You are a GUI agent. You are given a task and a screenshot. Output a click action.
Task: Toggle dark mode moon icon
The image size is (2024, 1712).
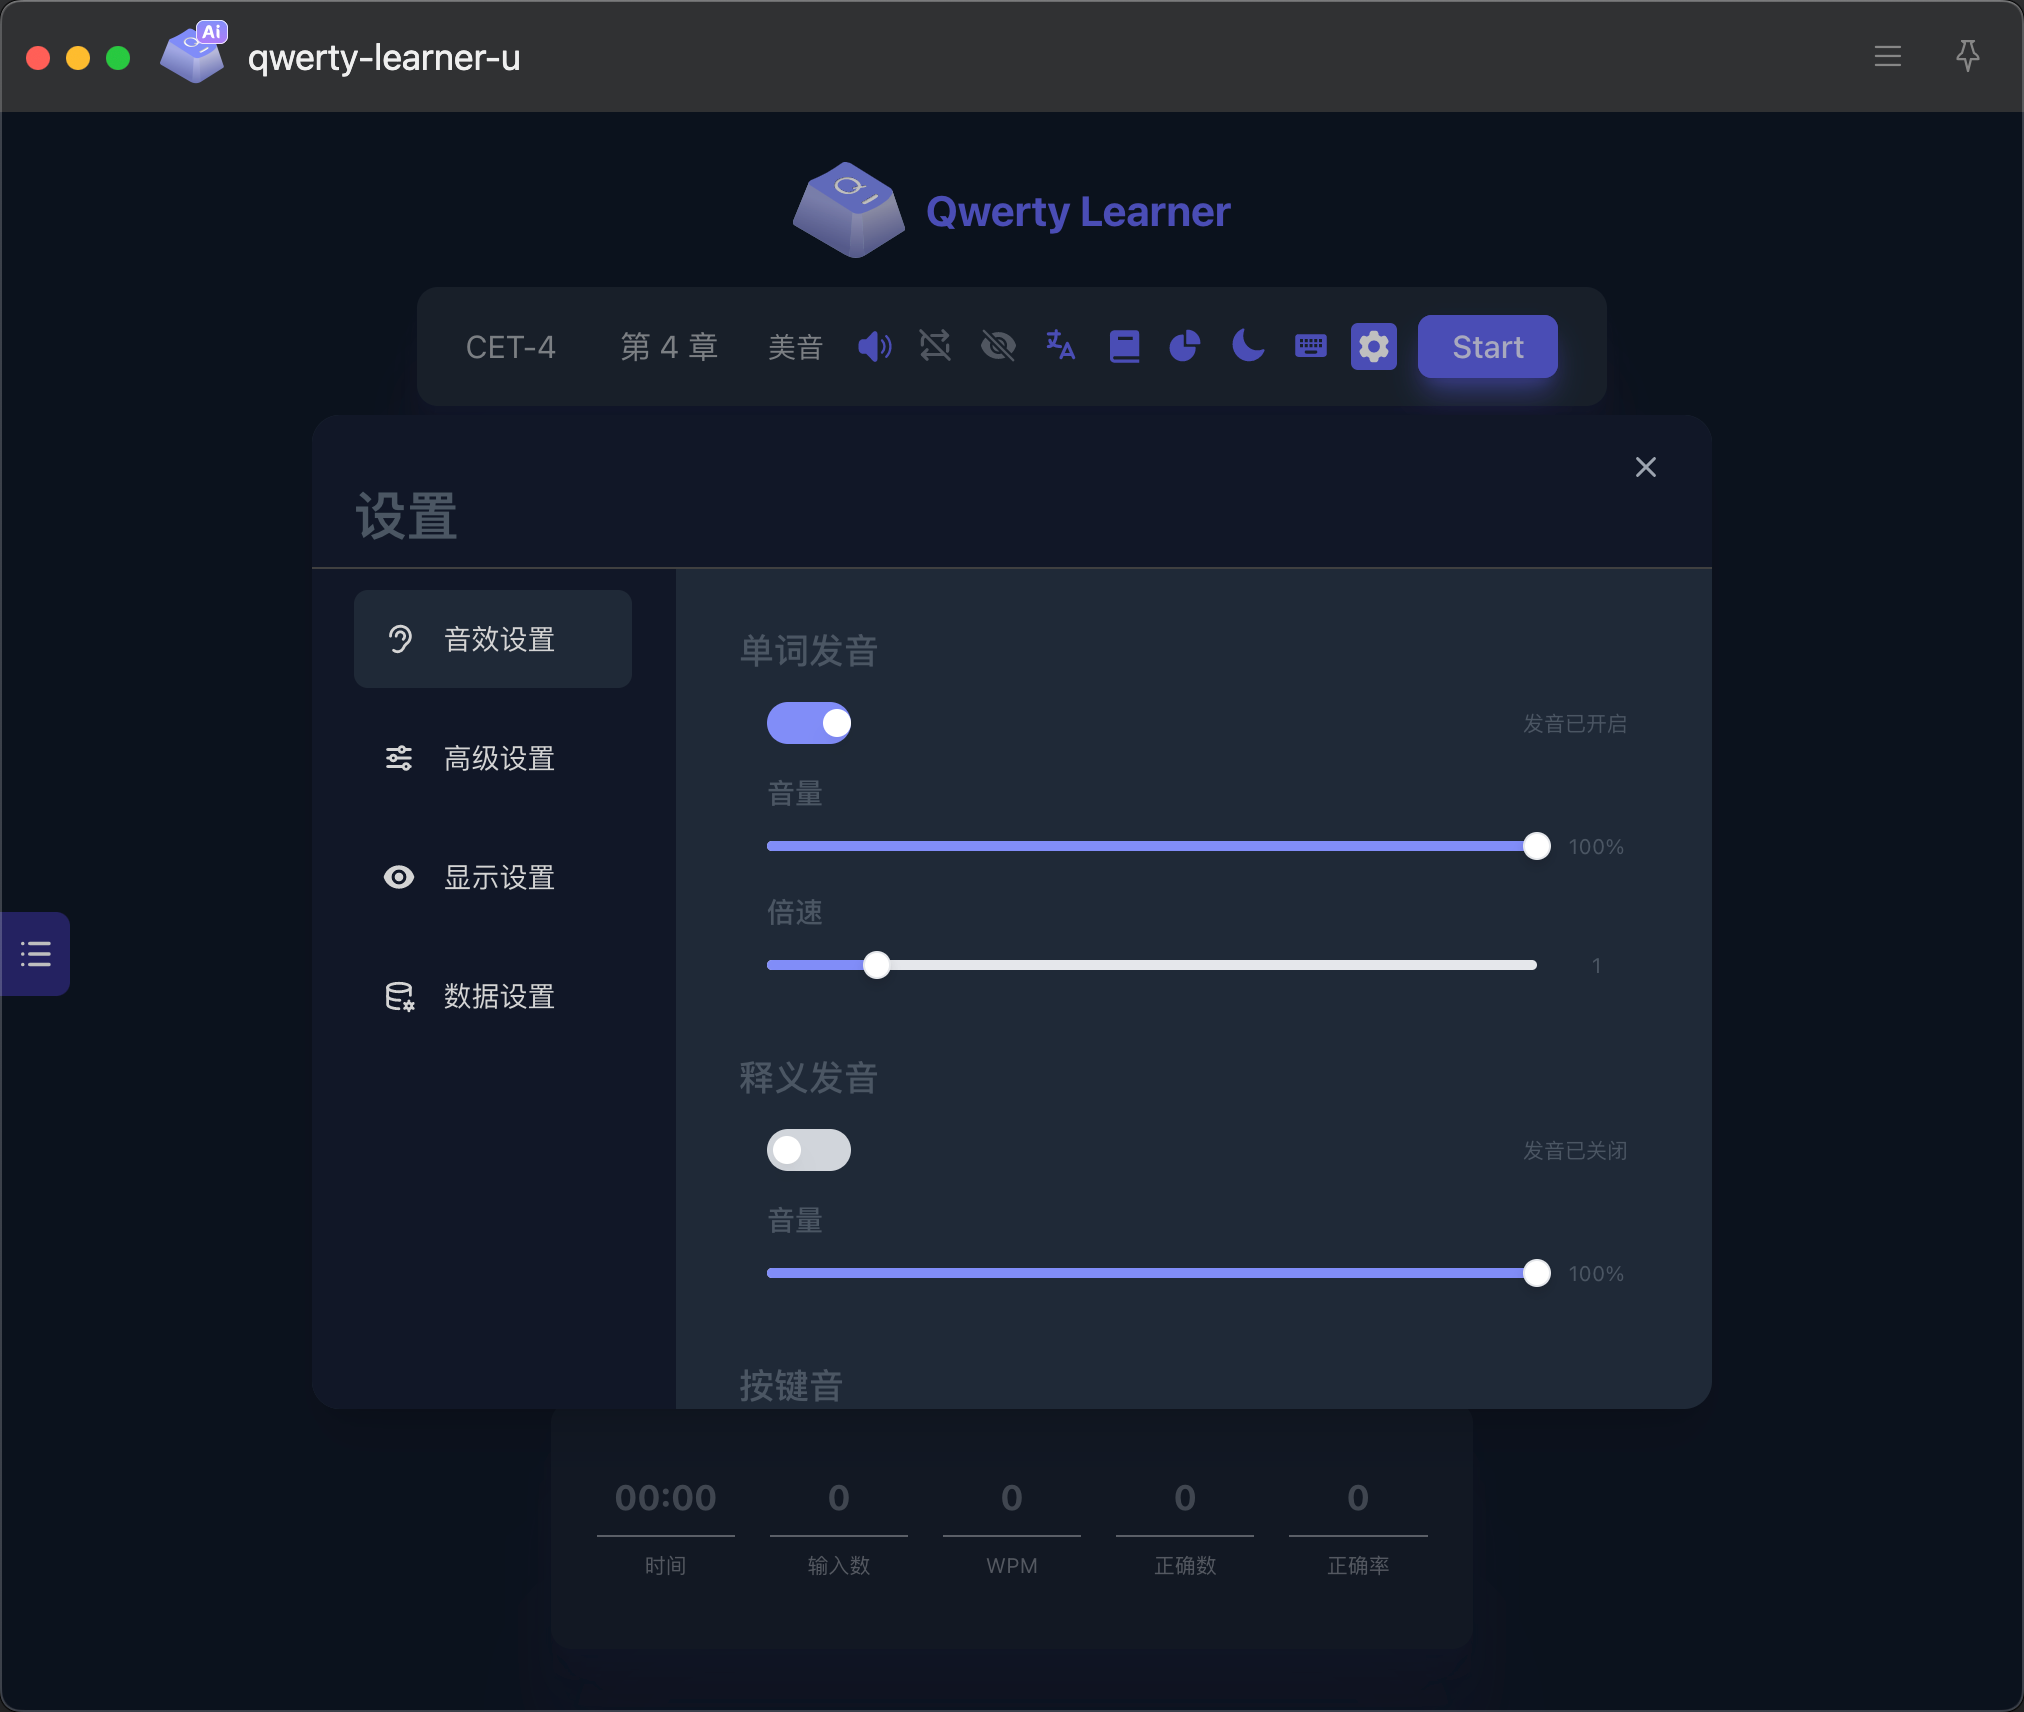click(x=1247, y=347)
